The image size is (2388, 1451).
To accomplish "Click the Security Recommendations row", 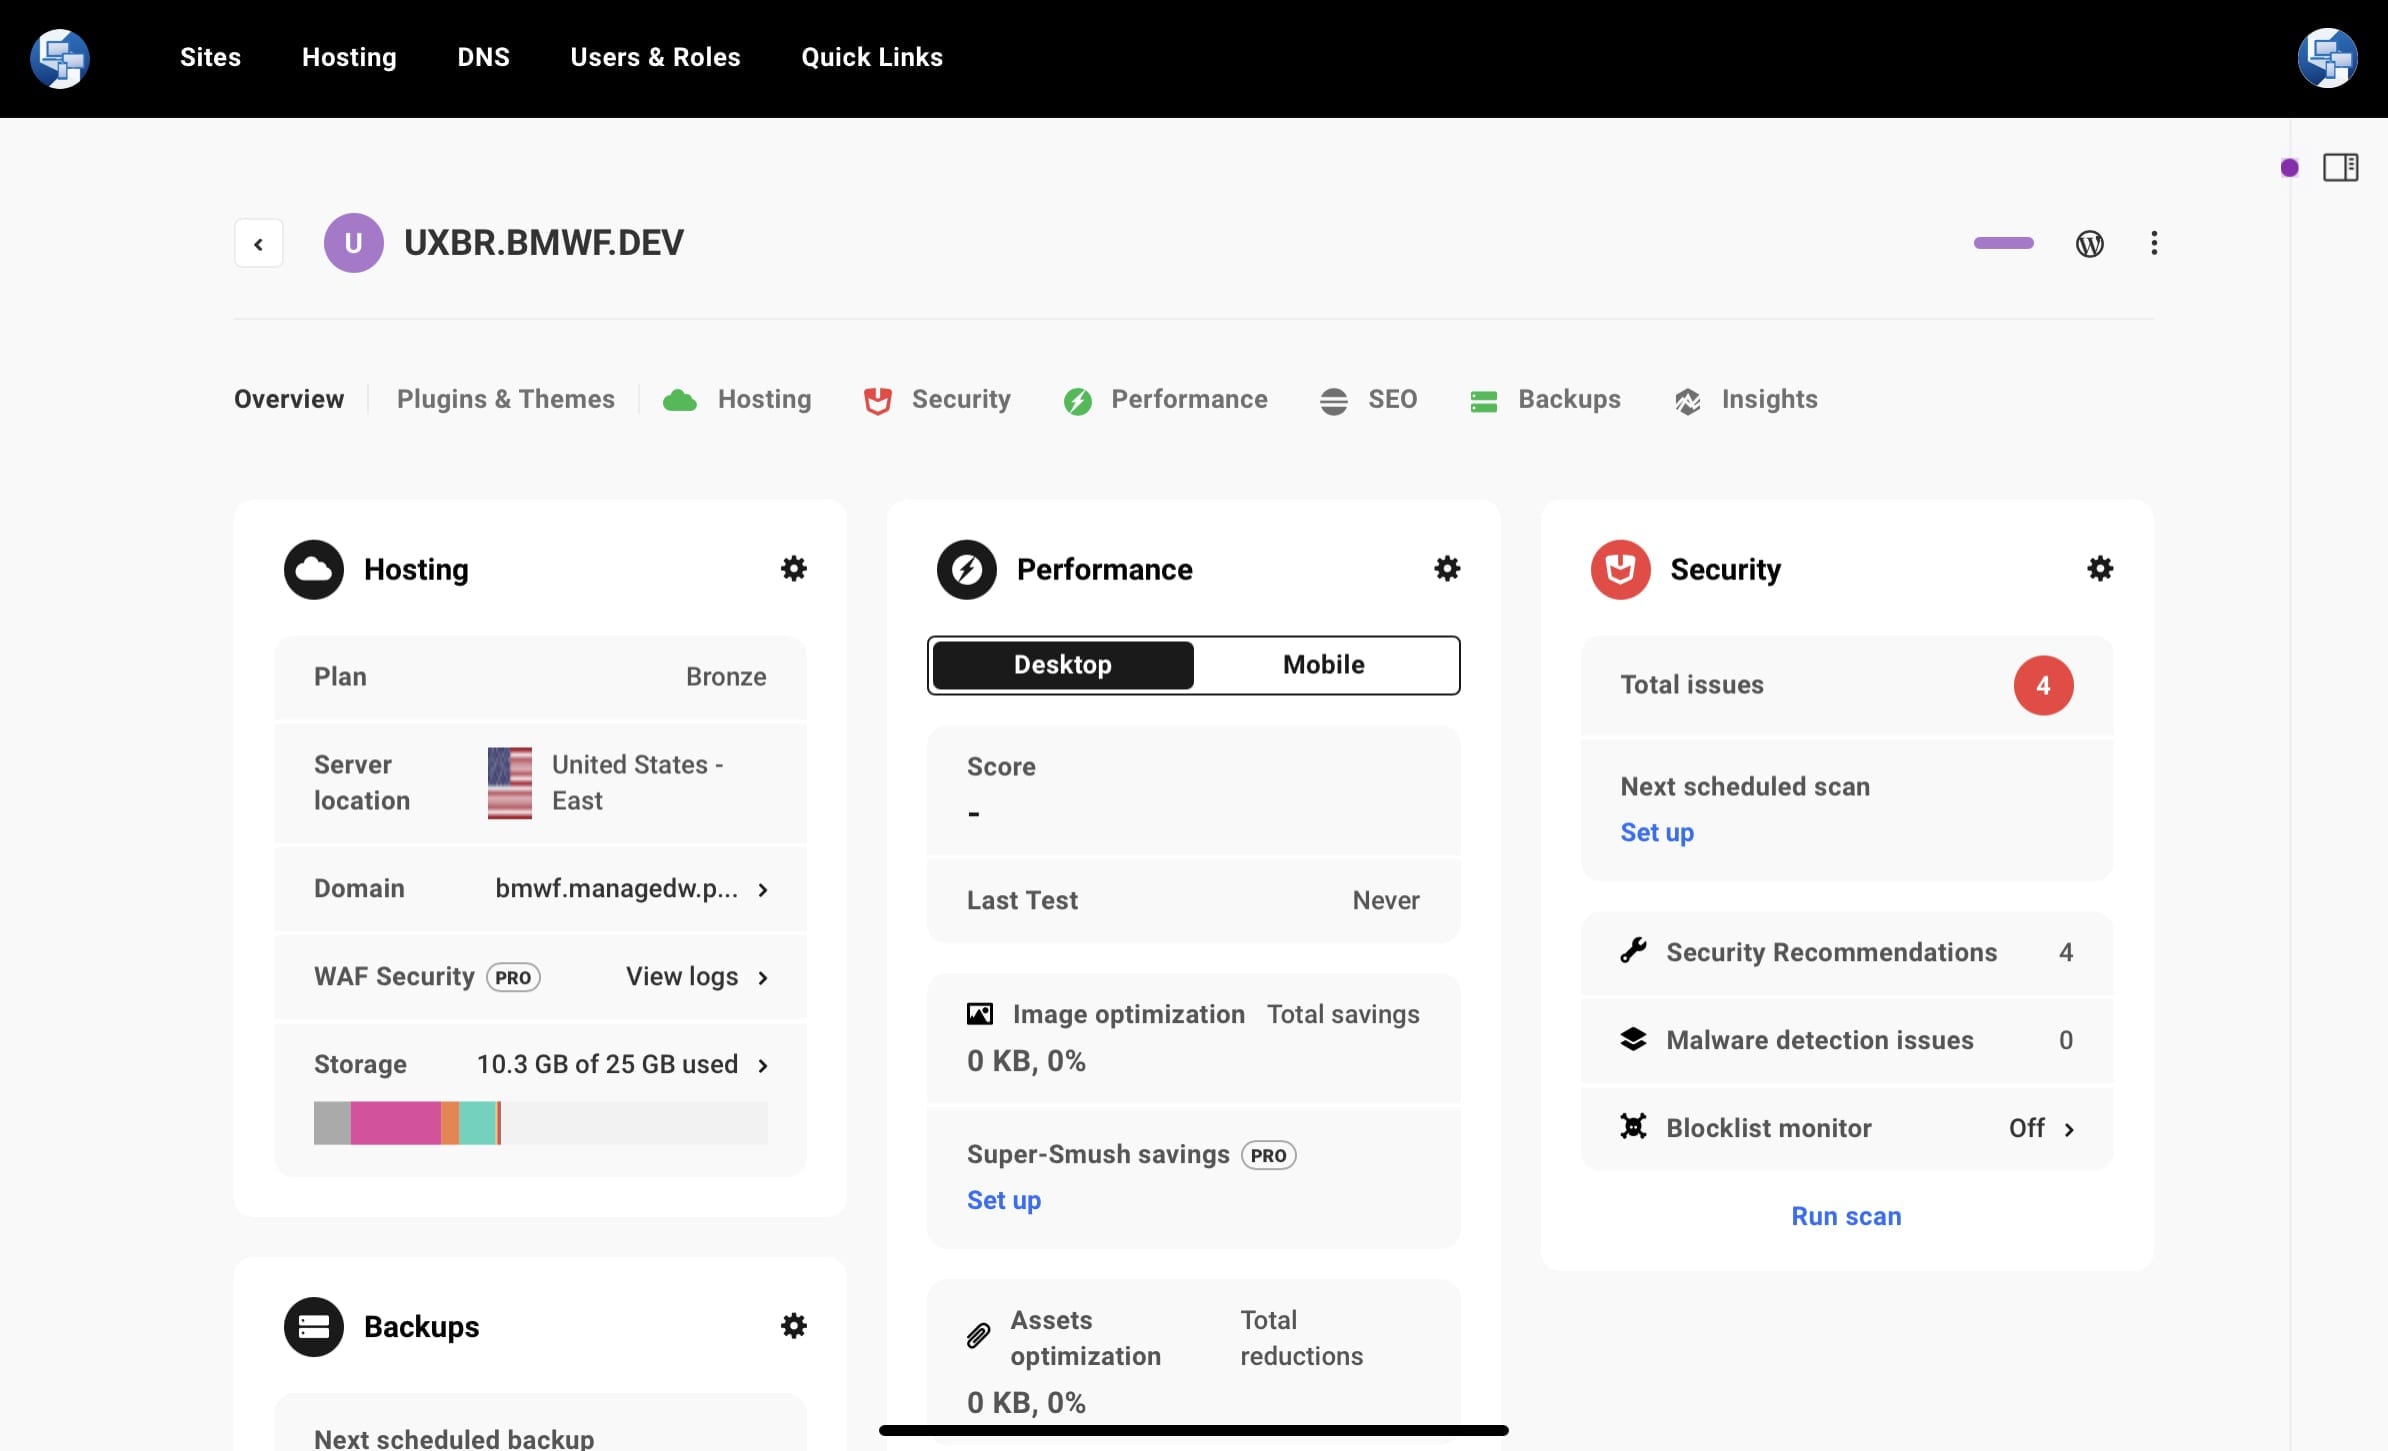I will coord(1847,952).
